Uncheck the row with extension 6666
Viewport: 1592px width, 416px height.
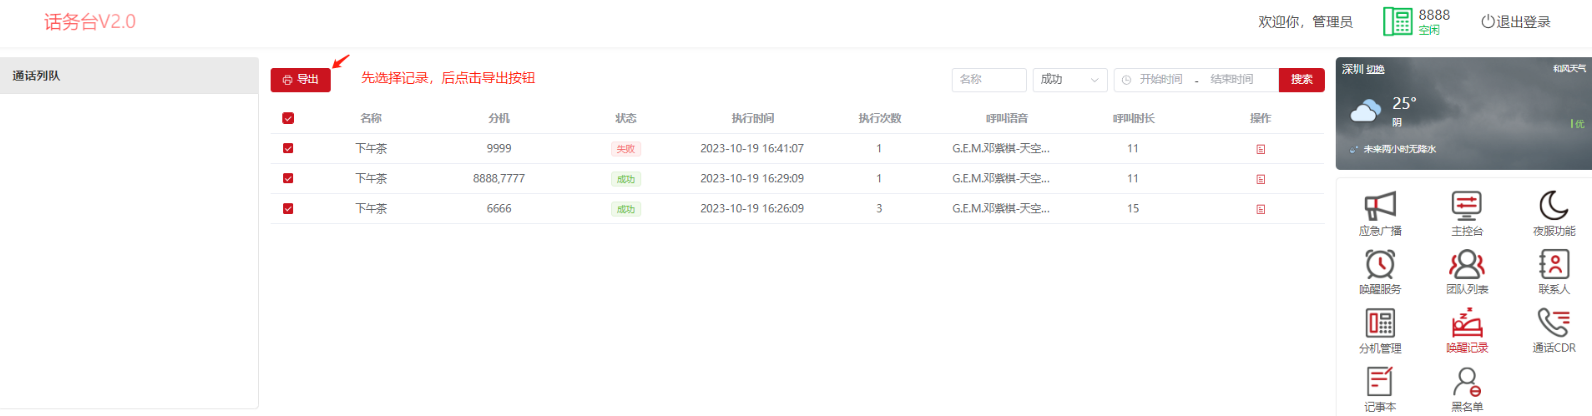pyautogui.click(x=288, y=209)
